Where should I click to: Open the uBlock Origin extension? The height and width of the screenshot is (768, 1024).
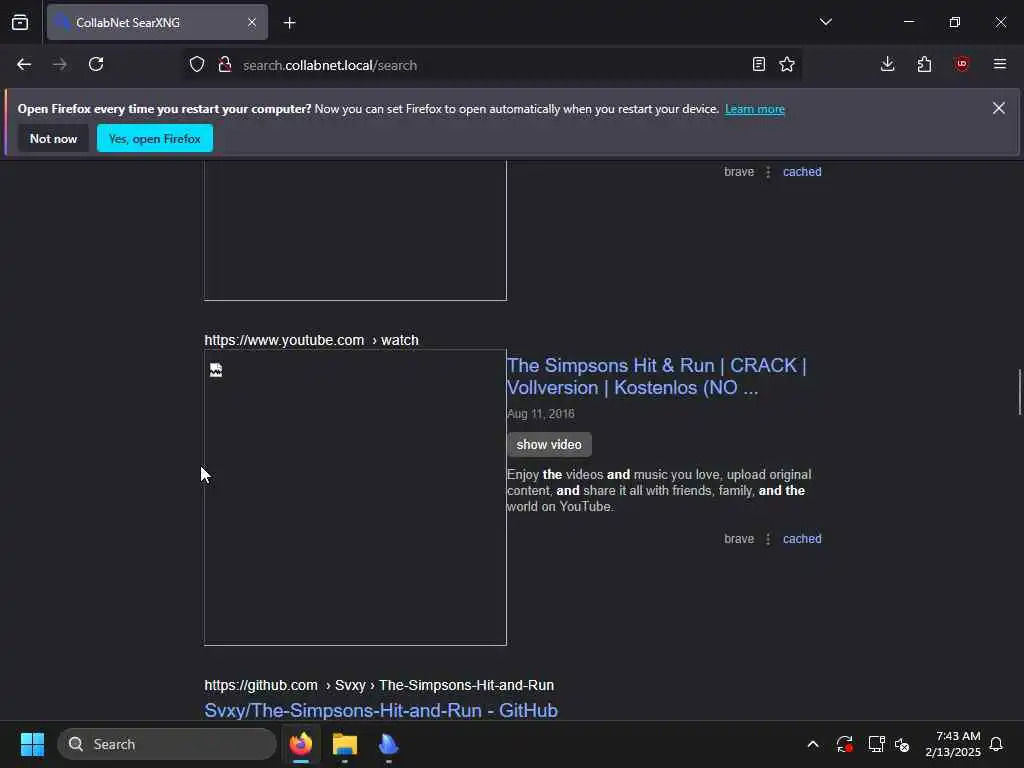tap(961, 65)
